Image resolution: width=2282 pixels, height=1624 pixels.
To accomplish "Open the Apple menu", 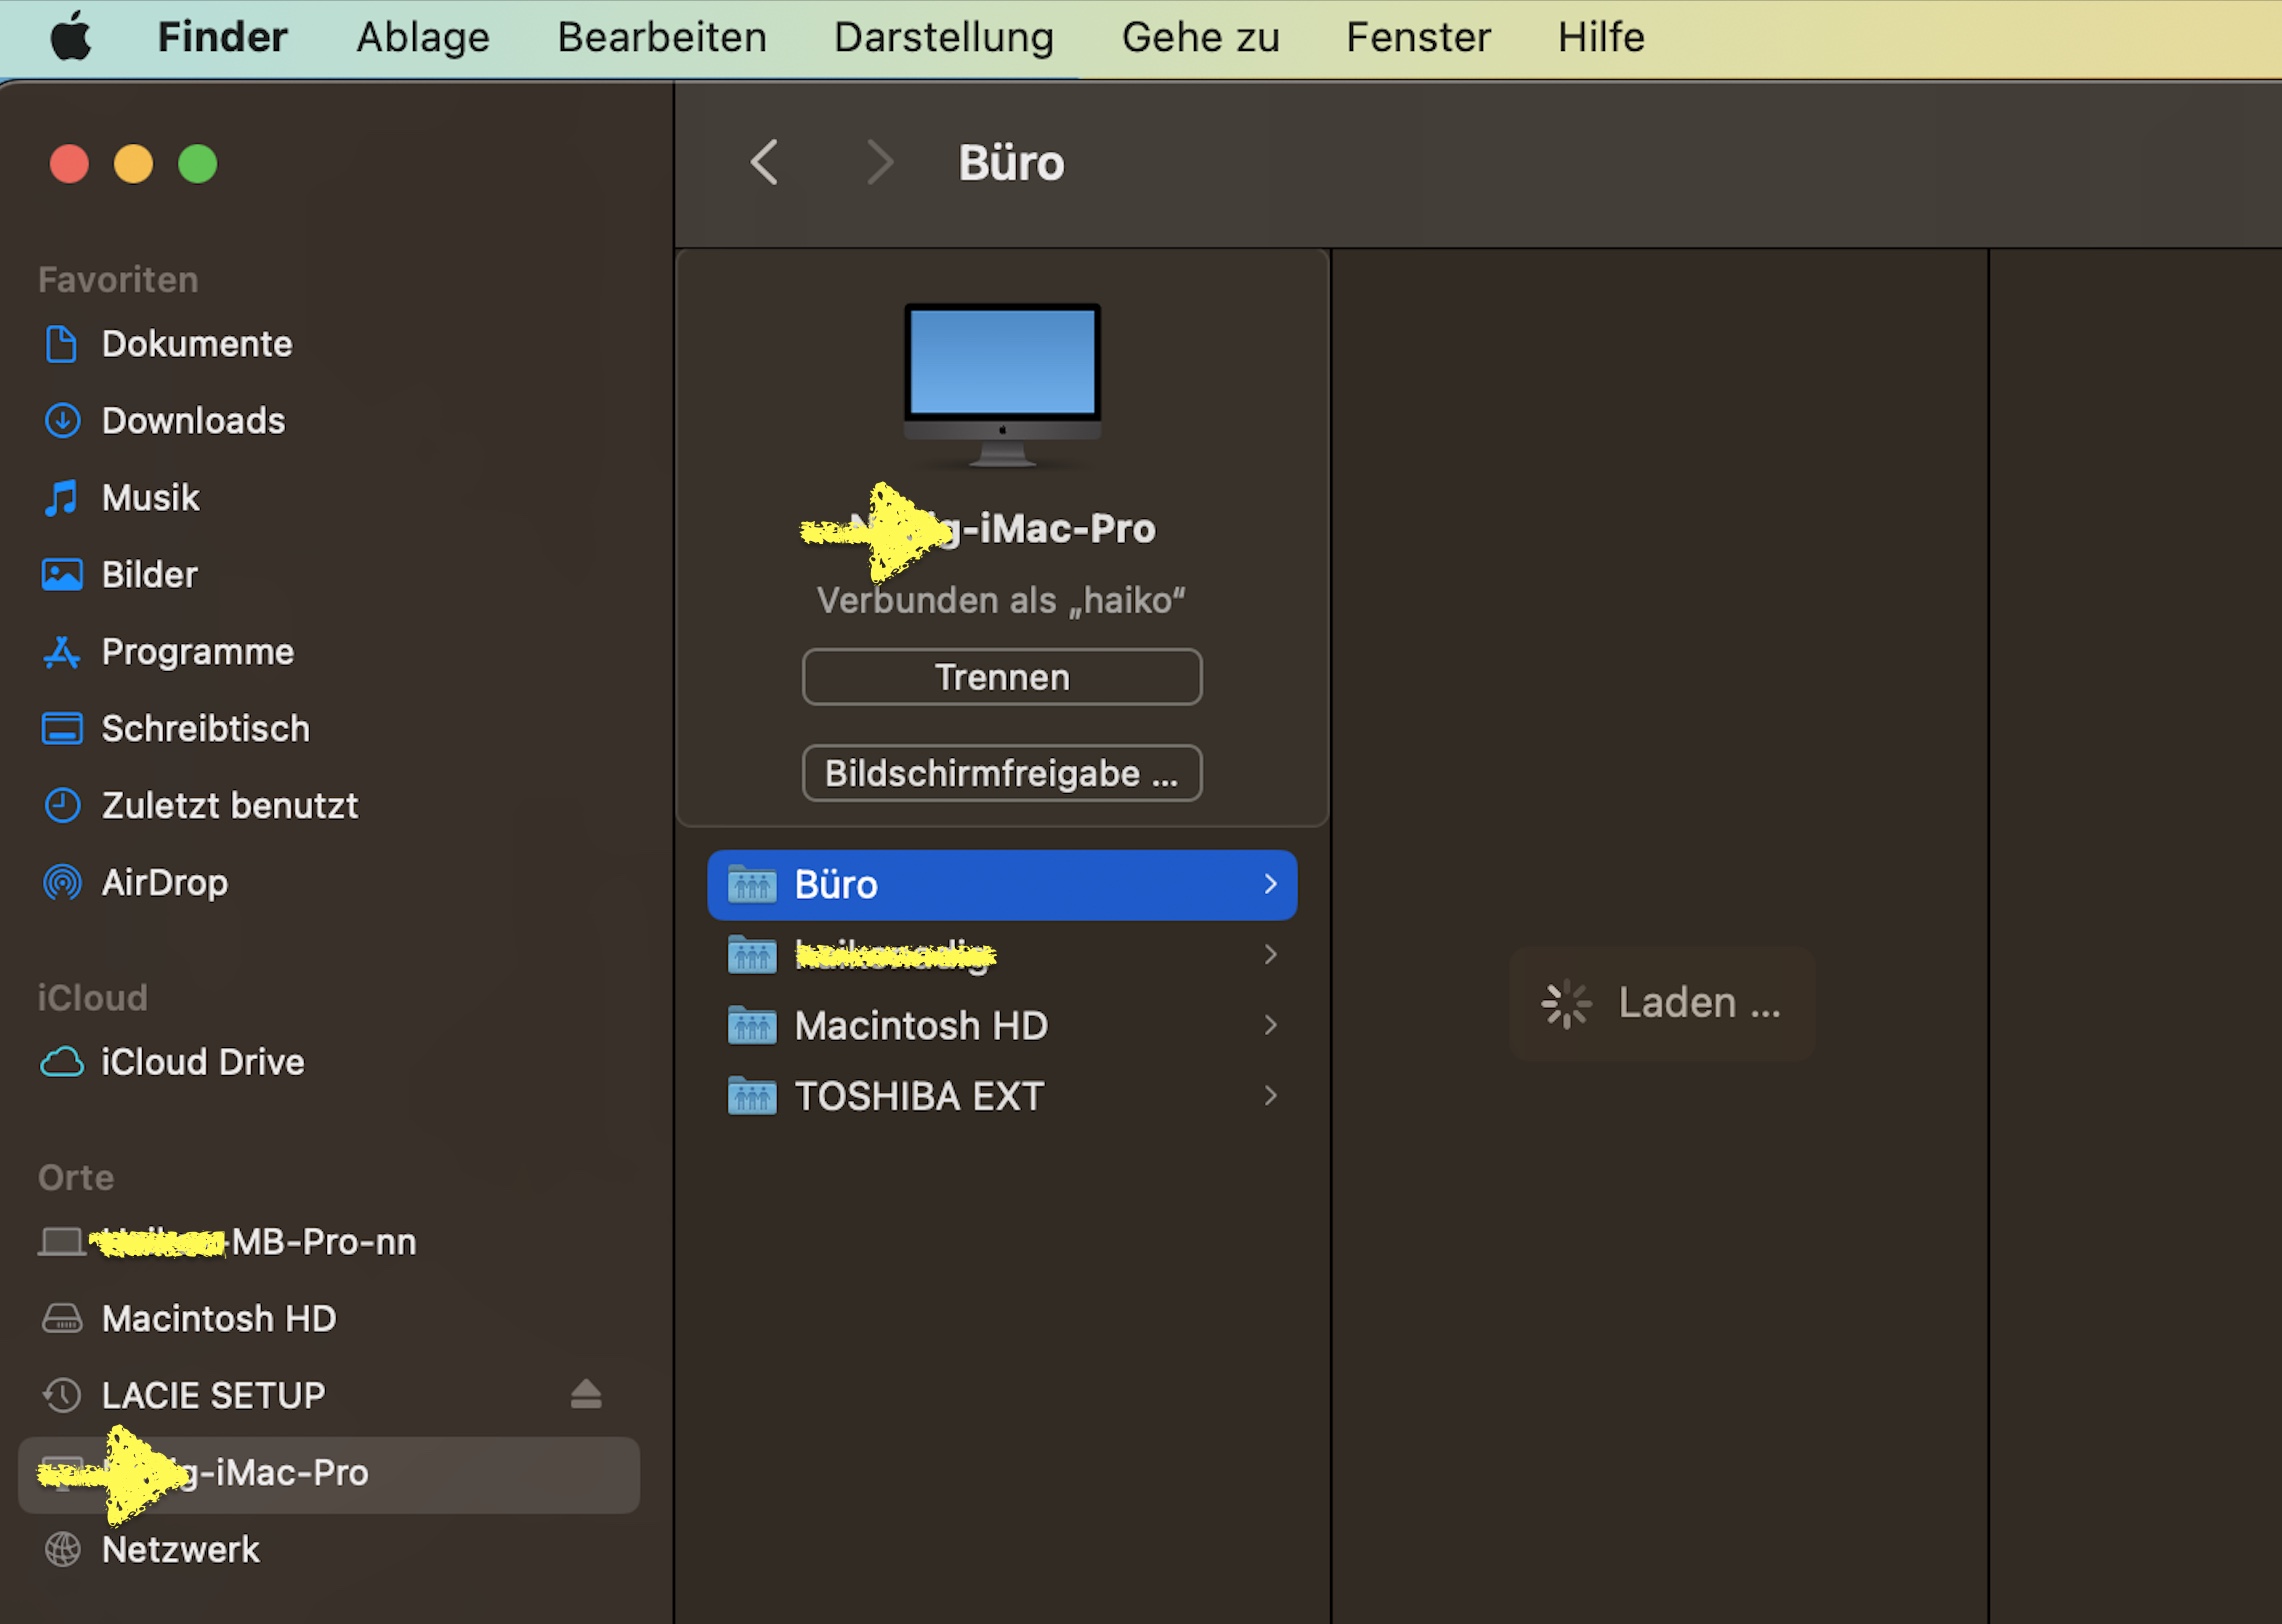I will [71, 38].
